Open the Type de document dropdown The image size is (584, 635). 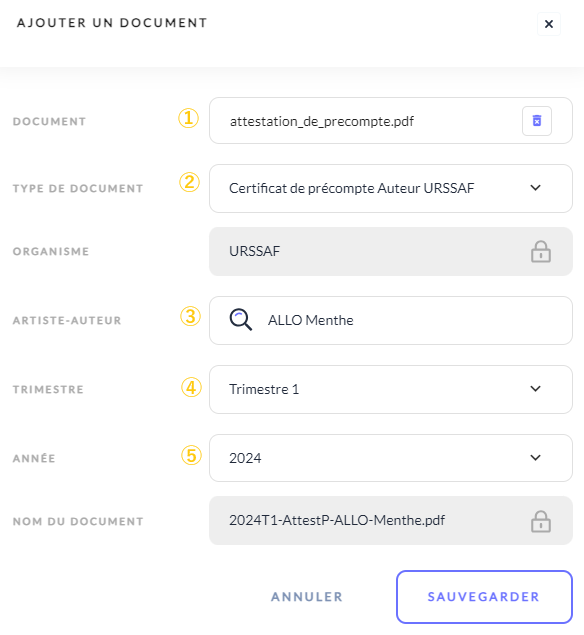click(x=391, y=188)
